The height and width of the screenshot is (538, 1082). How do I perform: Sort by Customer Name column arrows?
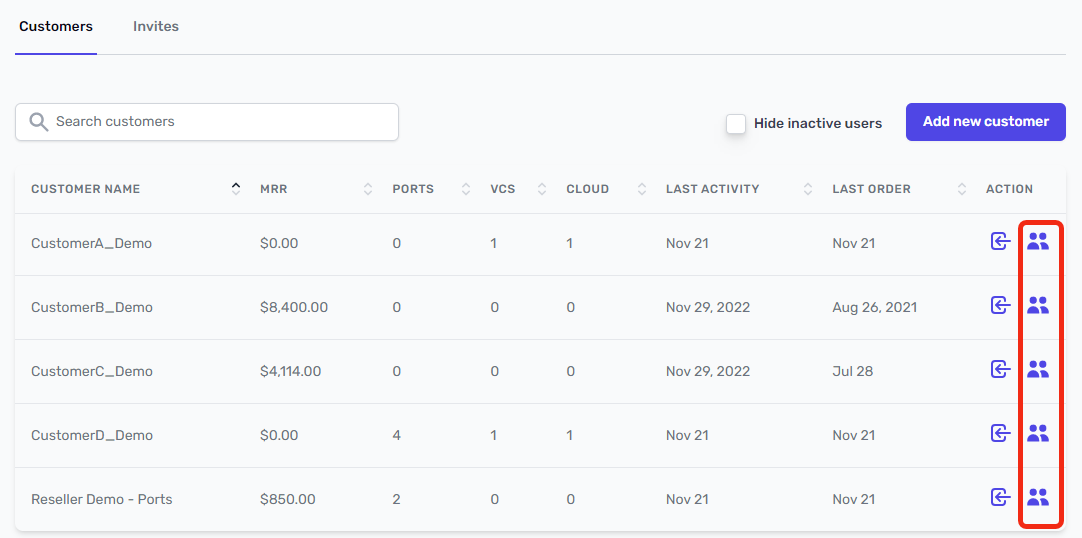[x=236, y=189]
